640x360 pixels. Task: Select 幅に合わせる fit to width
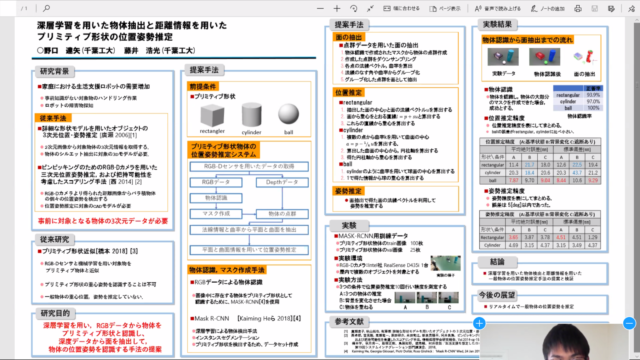(401, 9)
